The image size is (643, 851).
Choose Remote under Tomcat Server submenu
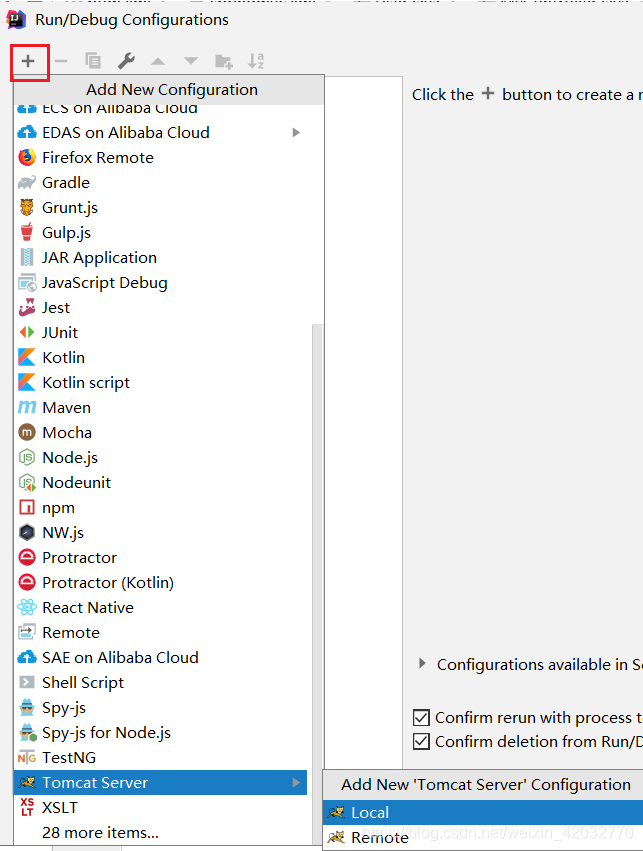tap(483, 837)
